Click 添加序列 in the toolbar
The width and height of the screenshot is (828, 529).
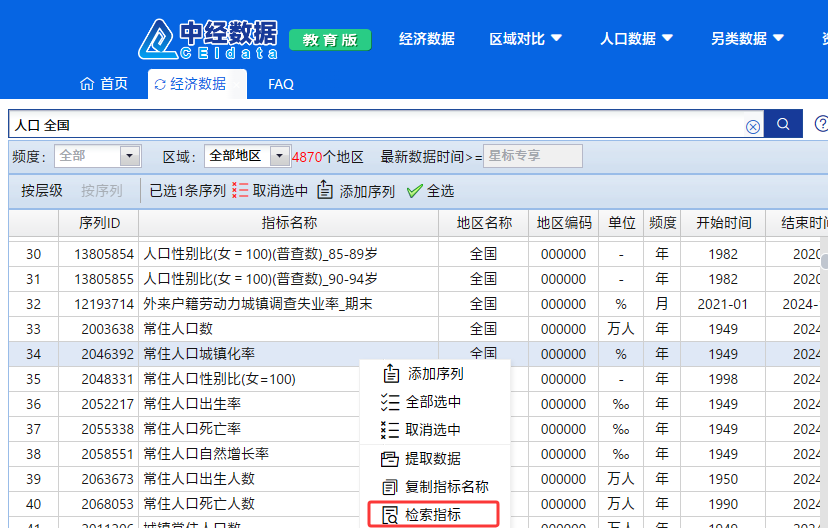coord(356,191)
